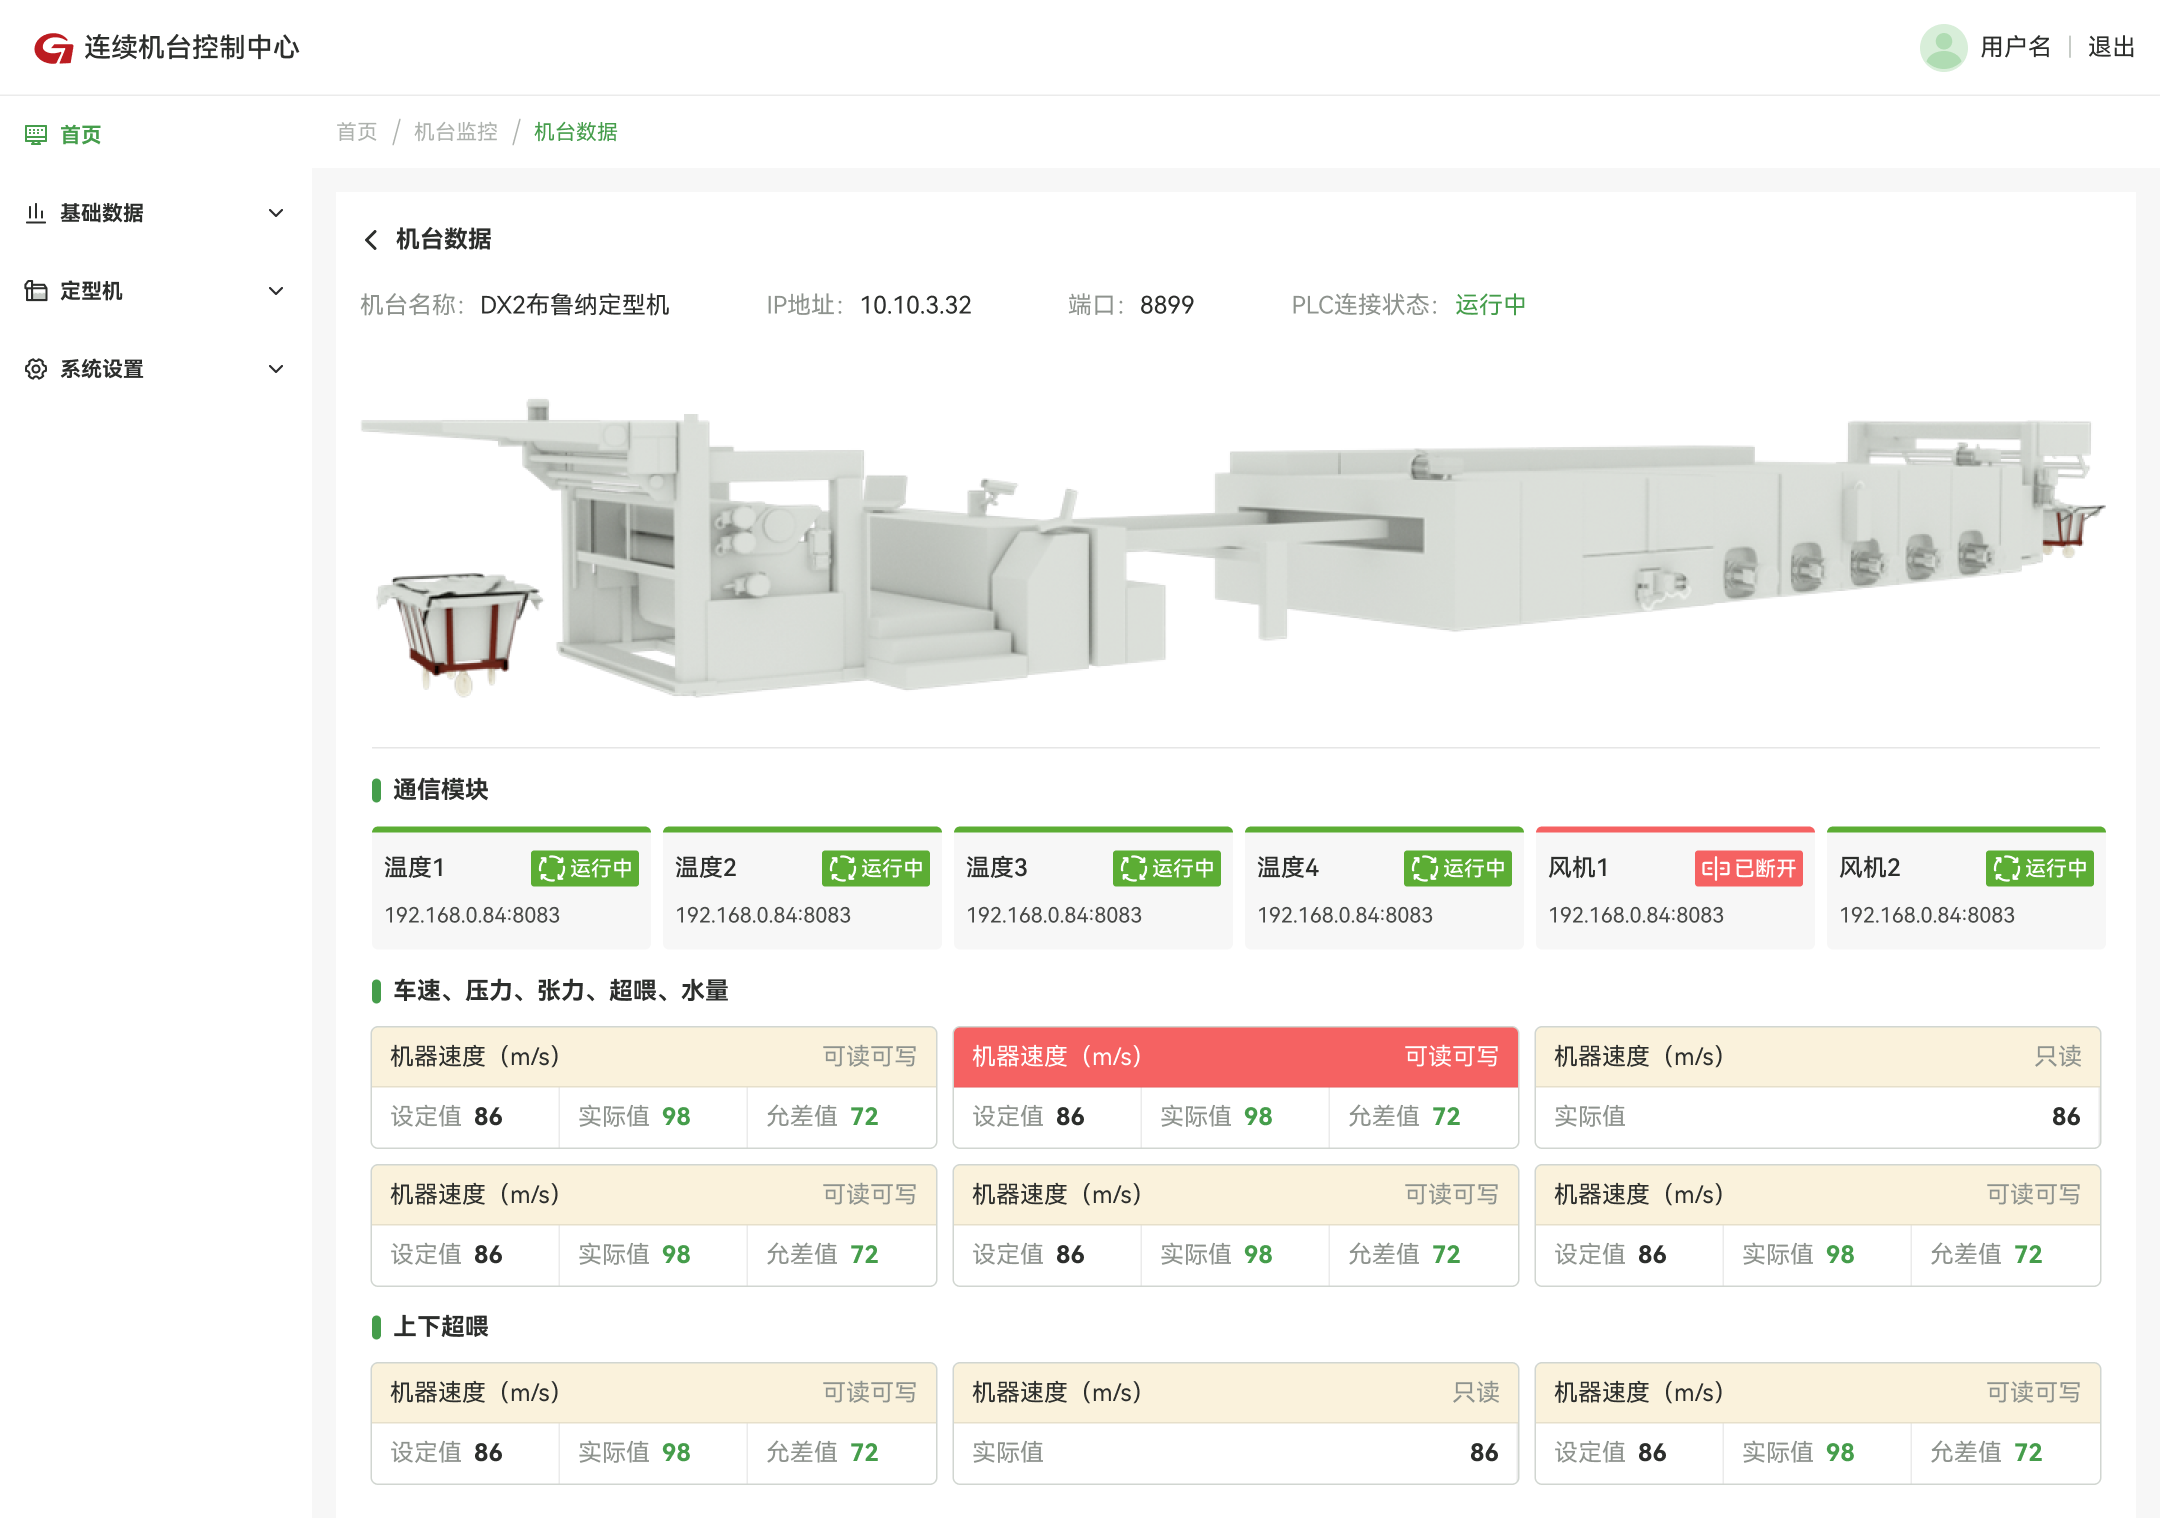Open the 系统设置 sidebar menu
Screen dimensions: 2160x1518
click(156, 368)
